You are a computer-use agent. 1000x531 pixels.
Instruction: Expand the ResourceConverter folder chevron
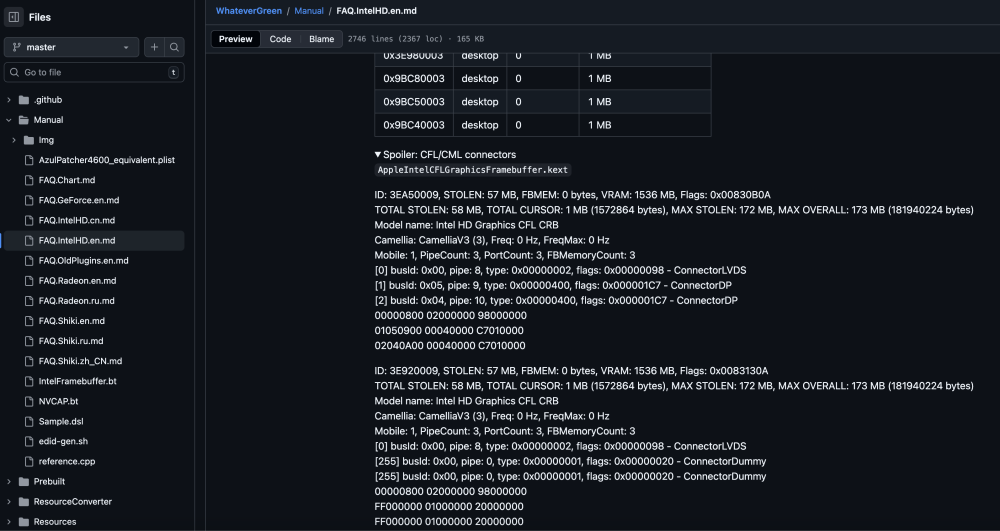point(9,502)
